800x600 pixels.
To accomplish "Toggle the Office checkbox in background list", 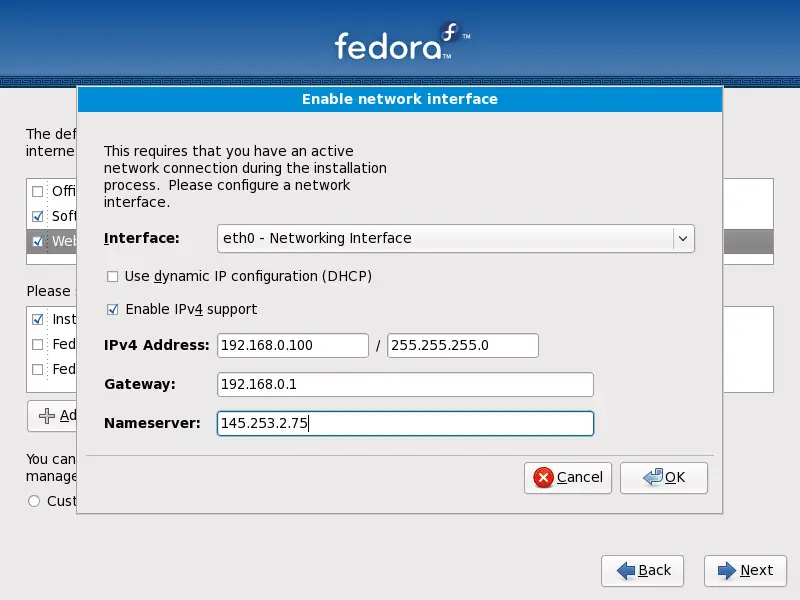I will click(x=37, y=191).
